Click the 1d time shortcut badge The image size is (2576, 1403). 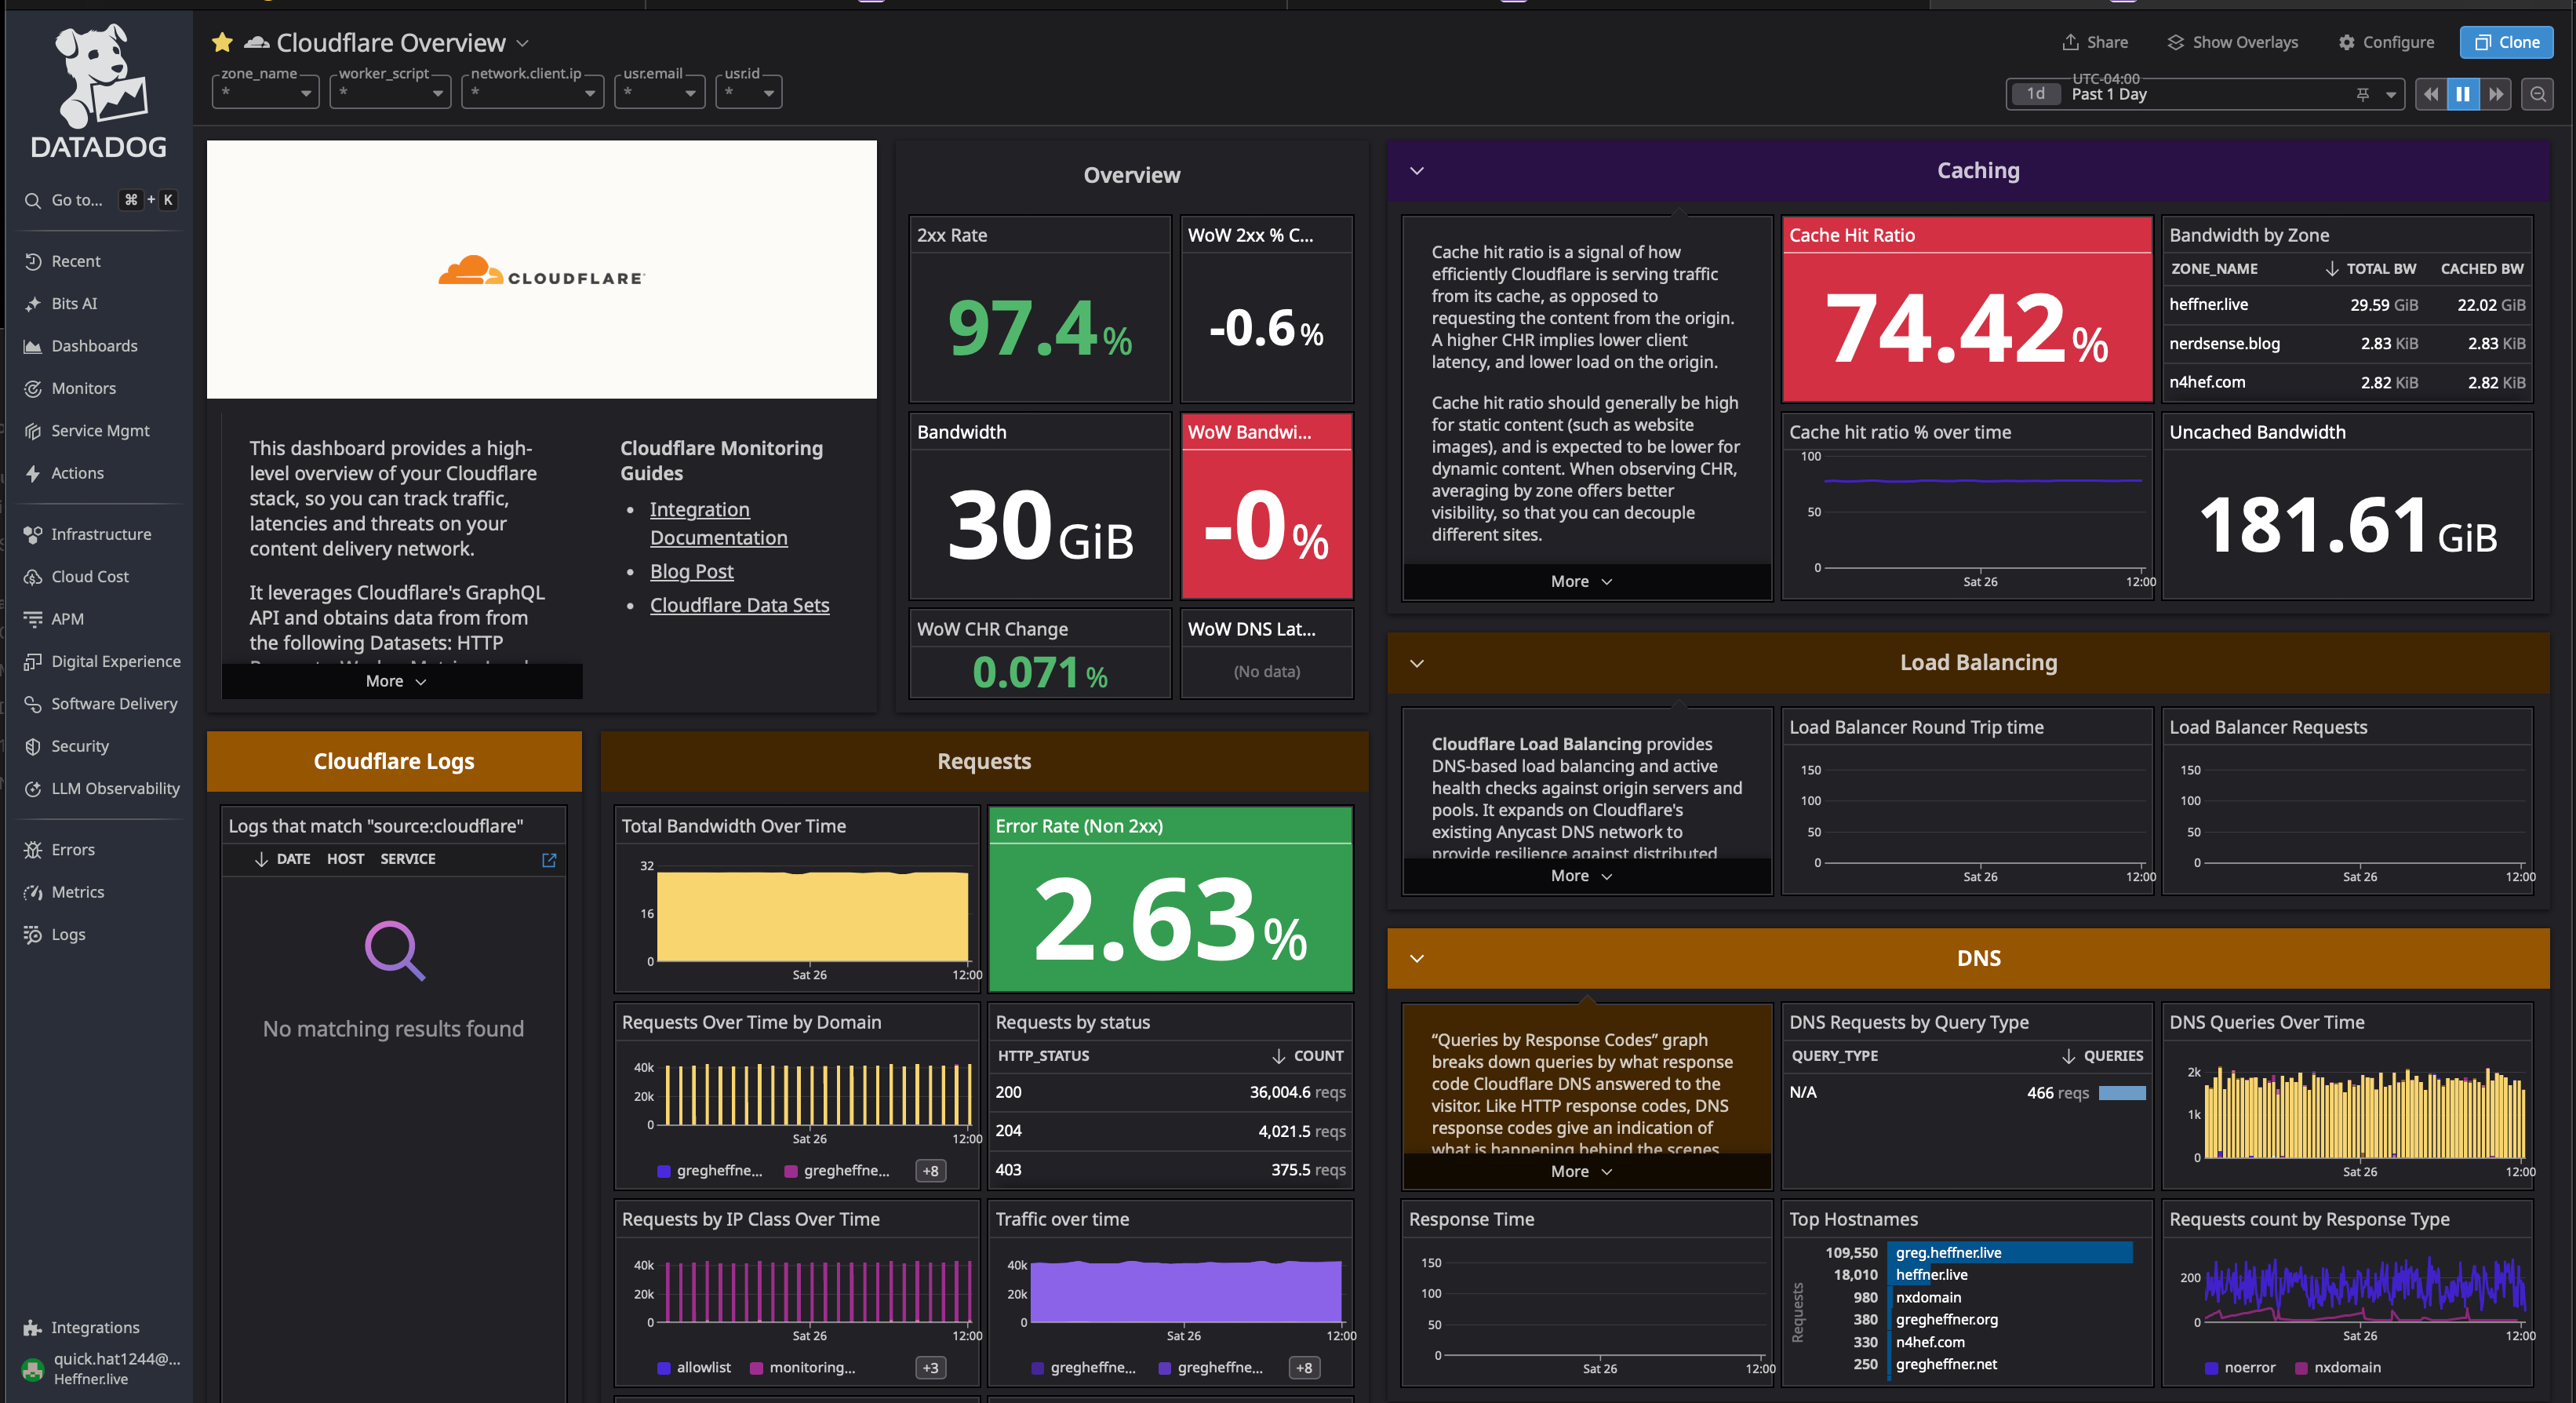[x=2035, y=94]
